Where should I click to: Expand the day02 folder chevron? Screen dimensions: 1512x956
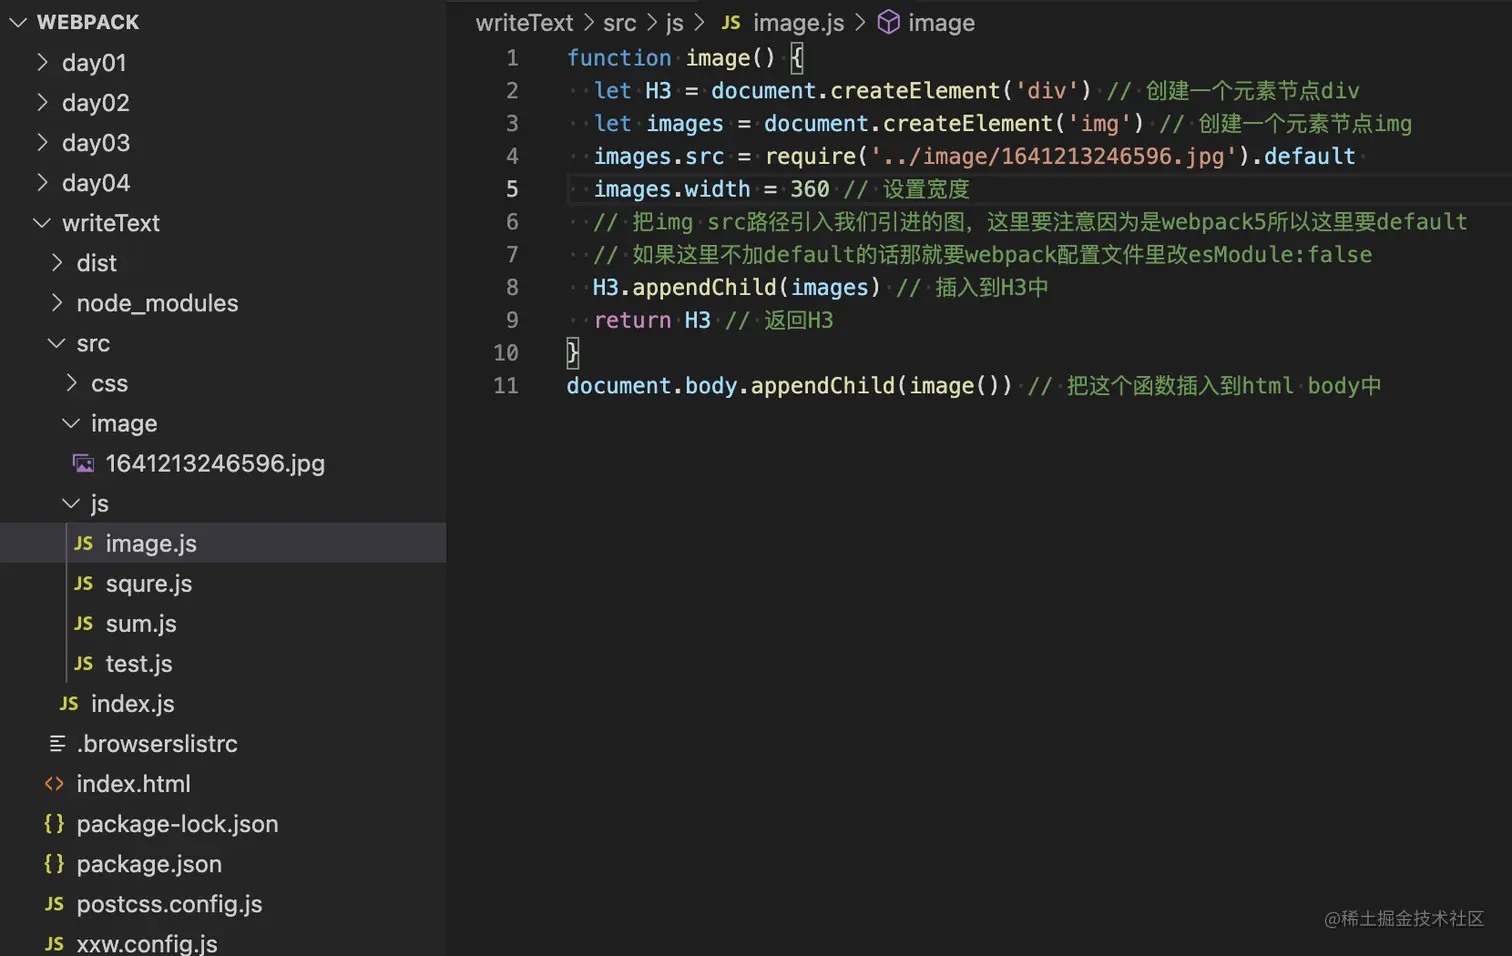tap(42, 102)
